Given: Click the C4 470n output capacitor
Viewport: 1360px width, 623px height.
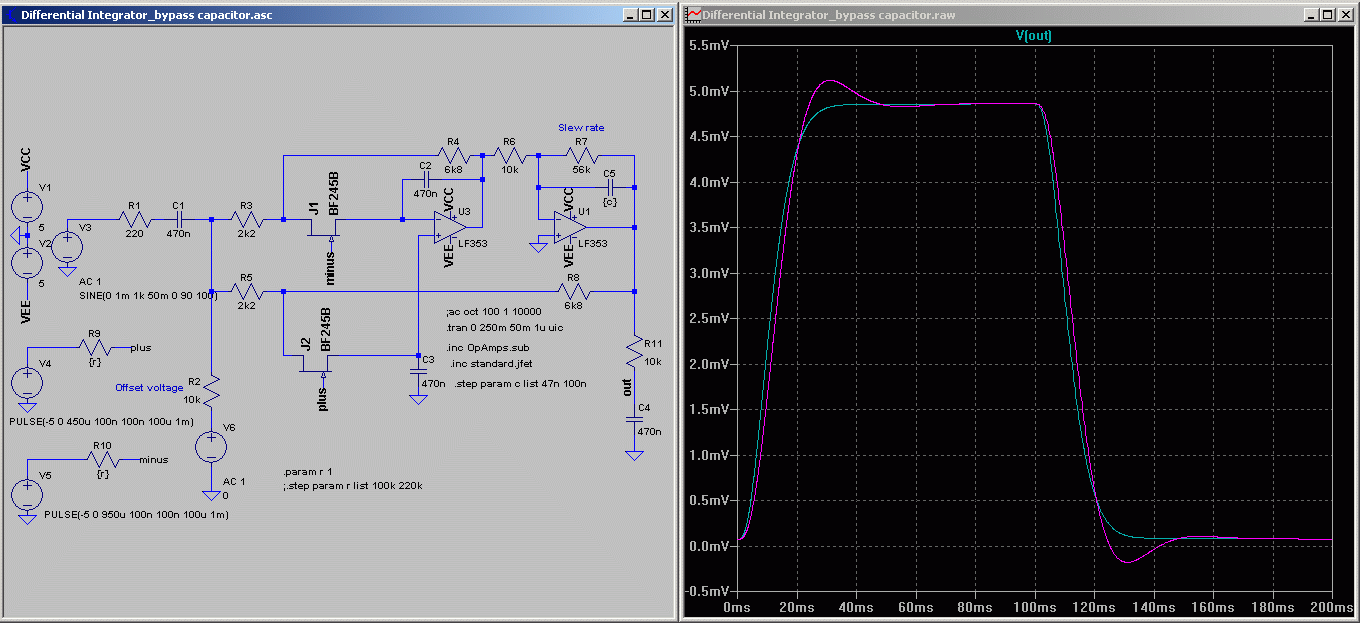Looking at the screenshot, I should point(634,421).
